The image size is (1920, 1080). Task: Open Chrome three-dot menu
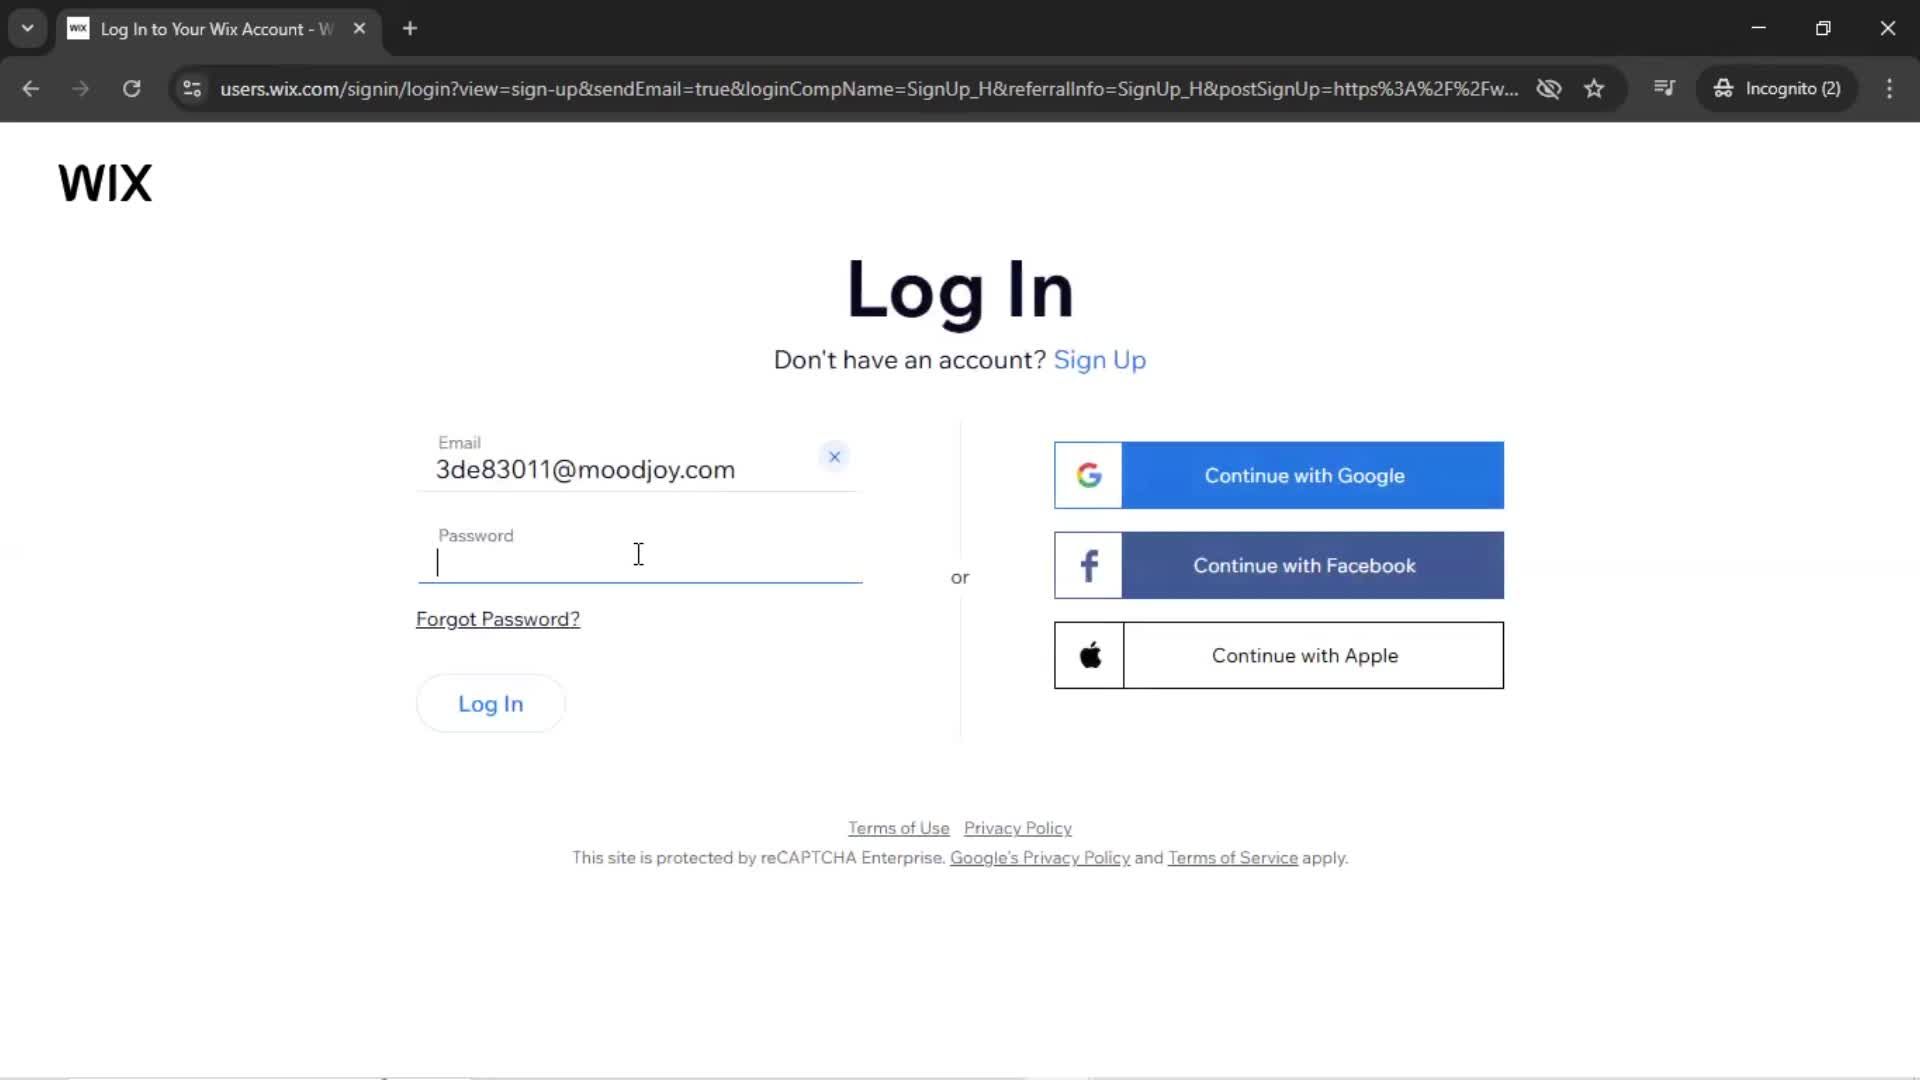[1889, 88]
